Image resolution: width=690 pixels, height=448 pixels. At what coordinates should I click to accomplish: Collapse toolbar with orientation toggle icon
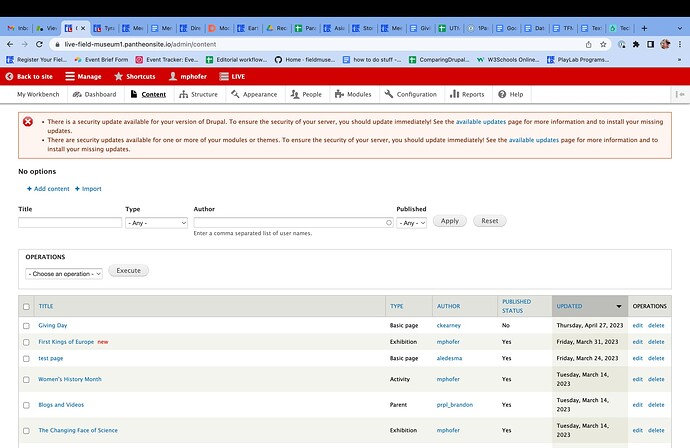click(680, 94)
